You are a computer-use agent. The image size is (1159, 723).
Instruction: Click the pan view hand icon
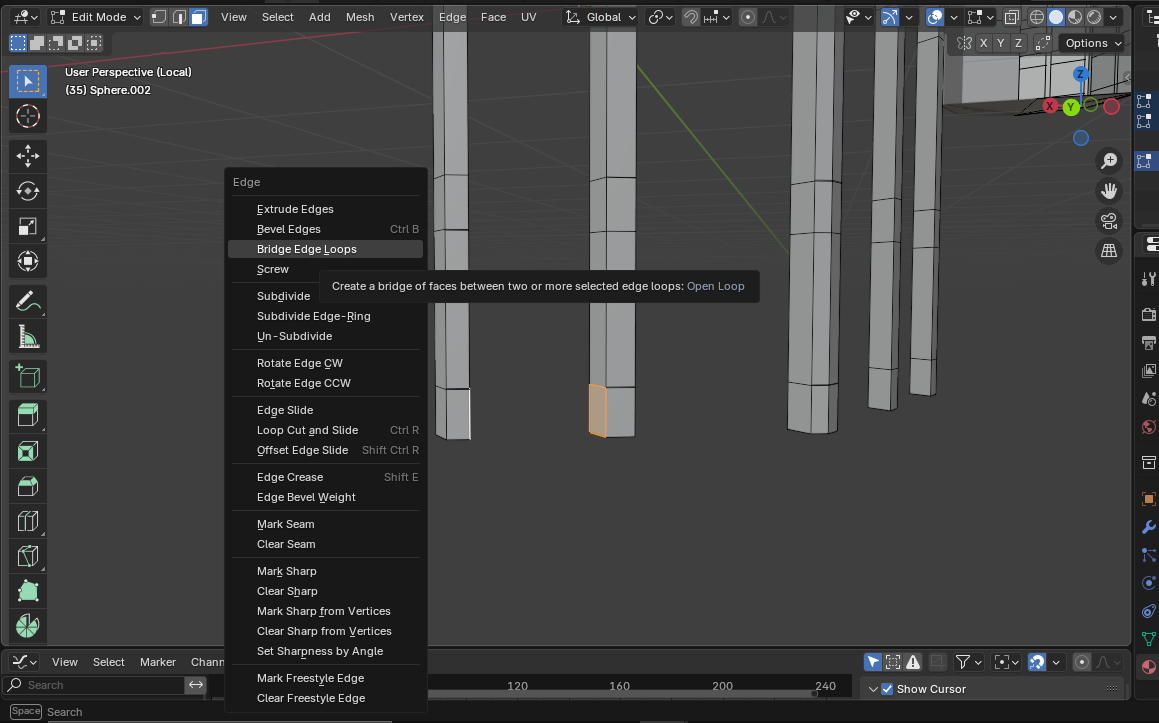click(x=1109, y=191)
